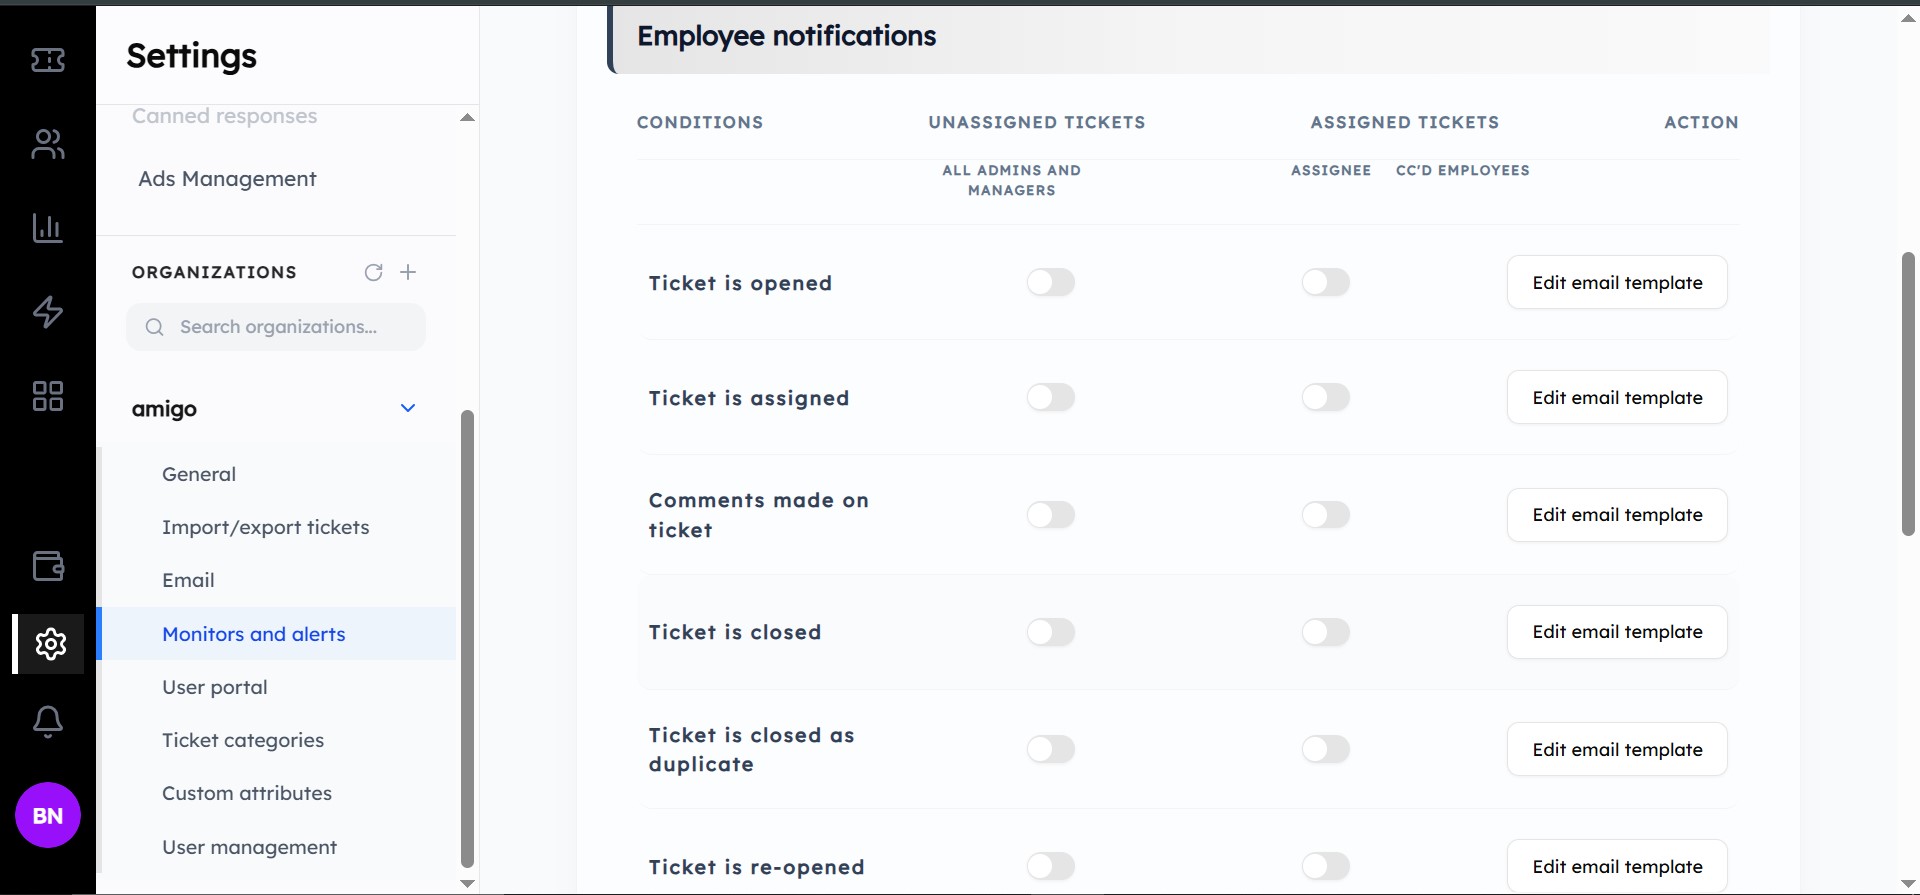Open the Tickets icon in the sidebar
The height and width of the screenshot is (895, 1920).
(46, 61)
